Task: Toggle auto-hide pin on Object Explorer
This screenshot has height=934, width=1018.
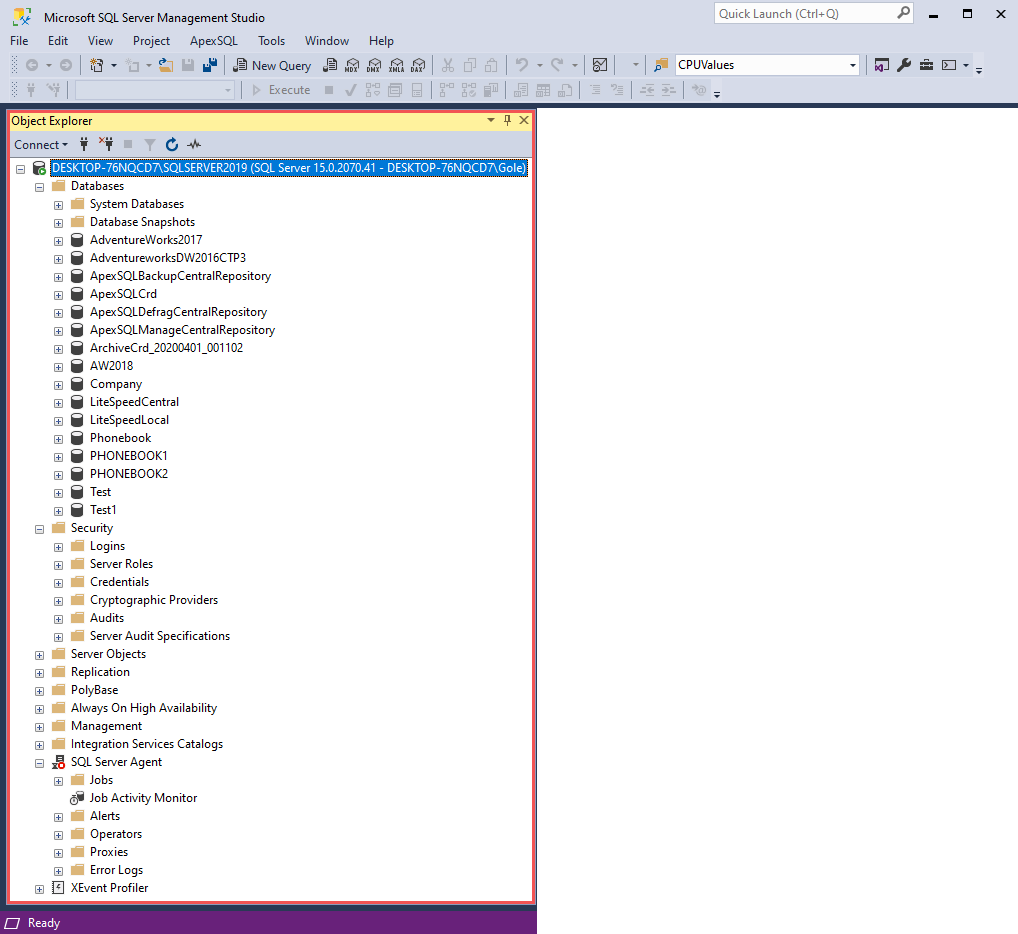Action: [x=508, y=120]
